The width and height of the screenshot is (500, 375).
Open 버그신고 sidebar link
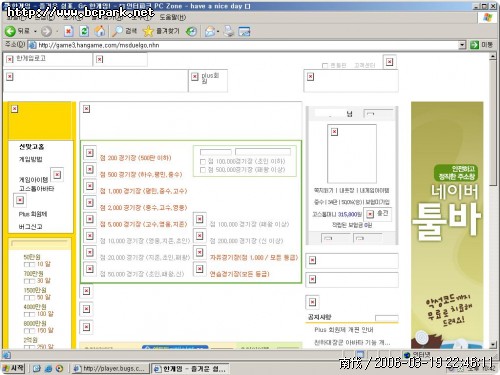click(30, 227)
